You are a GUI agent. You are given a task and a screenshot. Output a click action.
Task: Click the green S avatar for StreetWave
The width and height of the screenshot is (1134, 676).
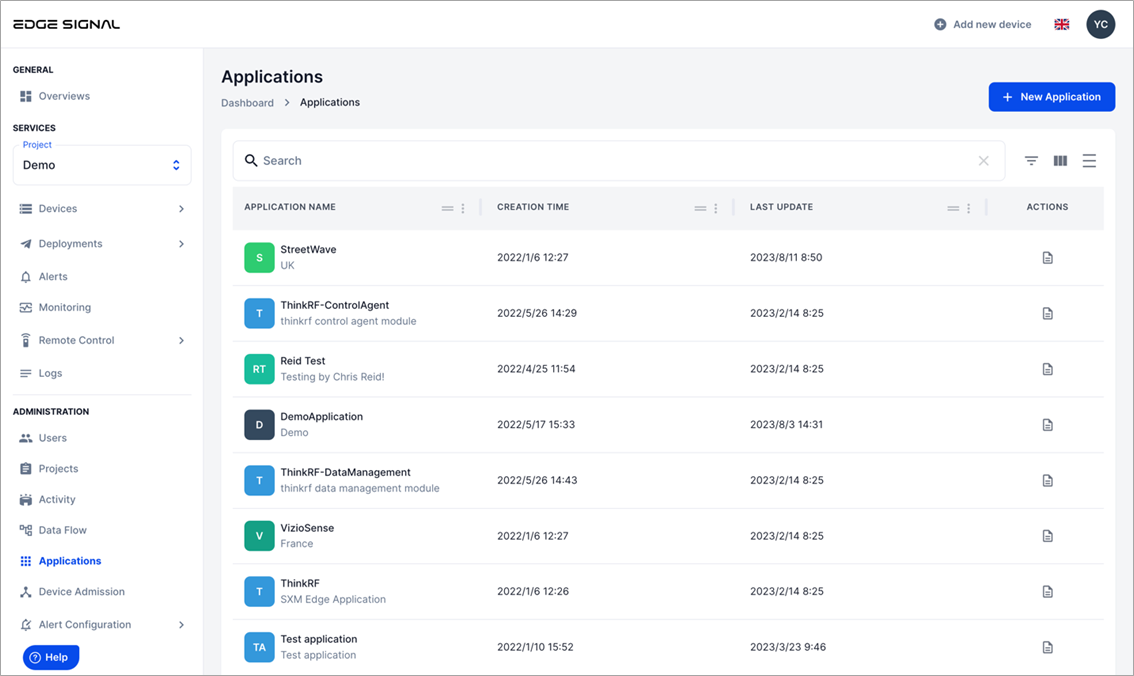coord(259,257)
